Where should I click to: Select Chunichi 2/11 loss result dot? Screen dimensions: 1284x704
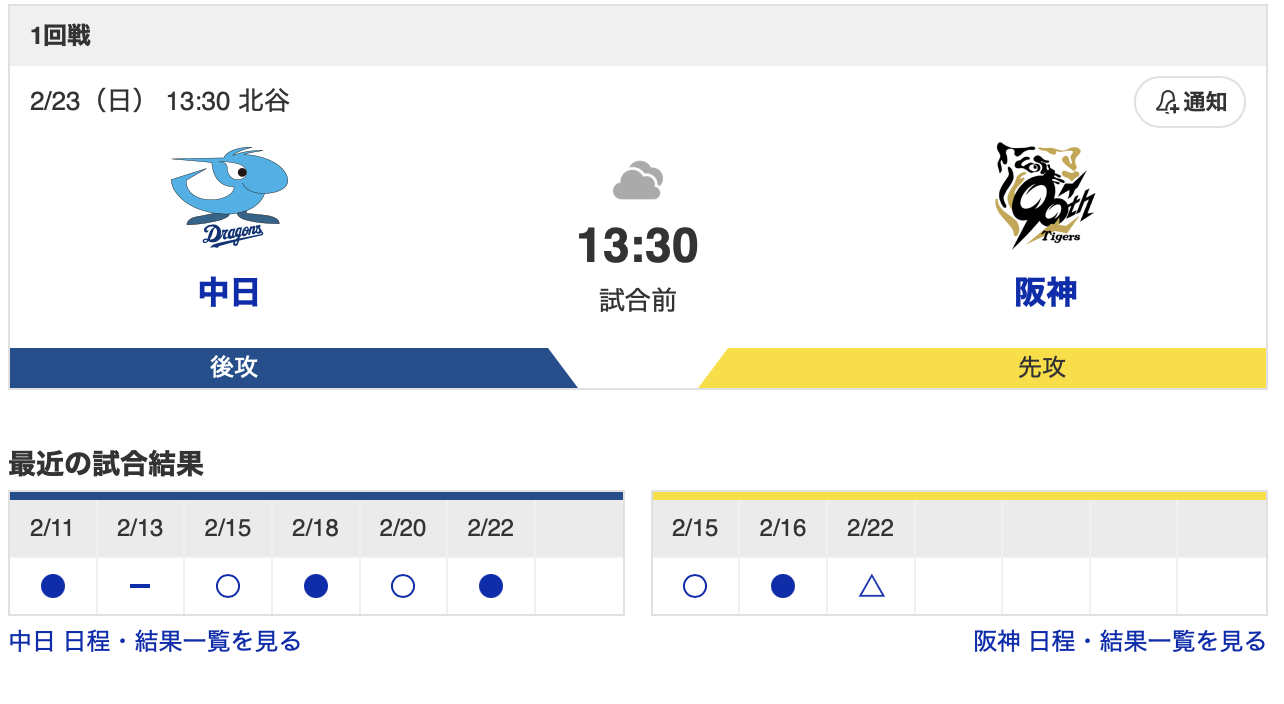coord(53,586)
